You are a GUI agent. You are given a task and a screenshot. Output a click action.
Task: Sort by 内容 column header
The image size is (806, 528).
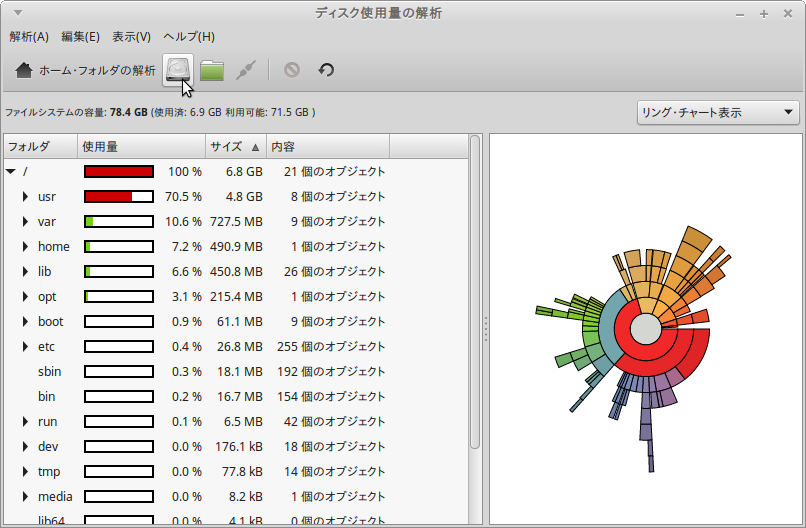click(327, 147)
